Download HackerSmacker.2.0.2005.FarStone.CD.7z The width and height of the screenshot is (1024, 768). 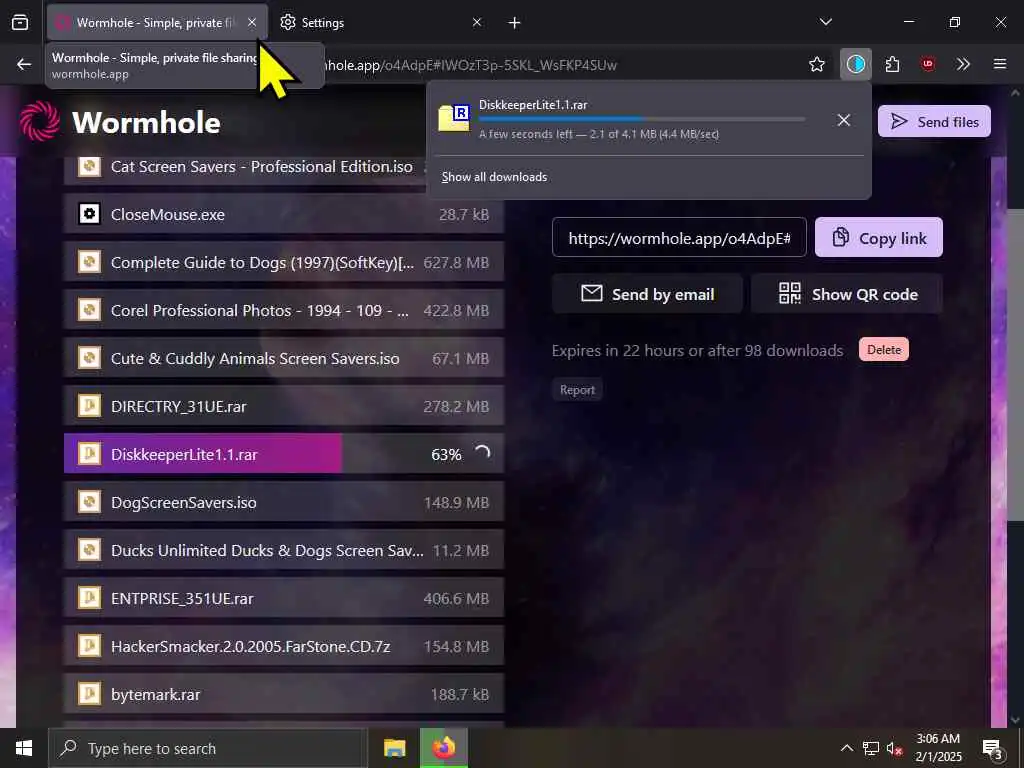(x=284, y=647)
